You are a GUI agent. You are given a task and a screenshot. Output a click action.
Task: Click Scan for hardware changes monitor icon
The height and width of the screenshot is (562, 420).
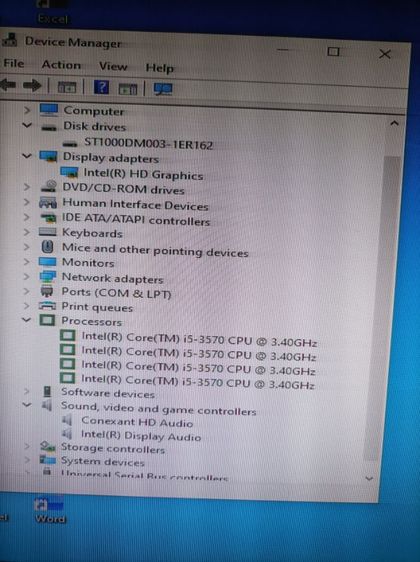click(x=163, y=89)
